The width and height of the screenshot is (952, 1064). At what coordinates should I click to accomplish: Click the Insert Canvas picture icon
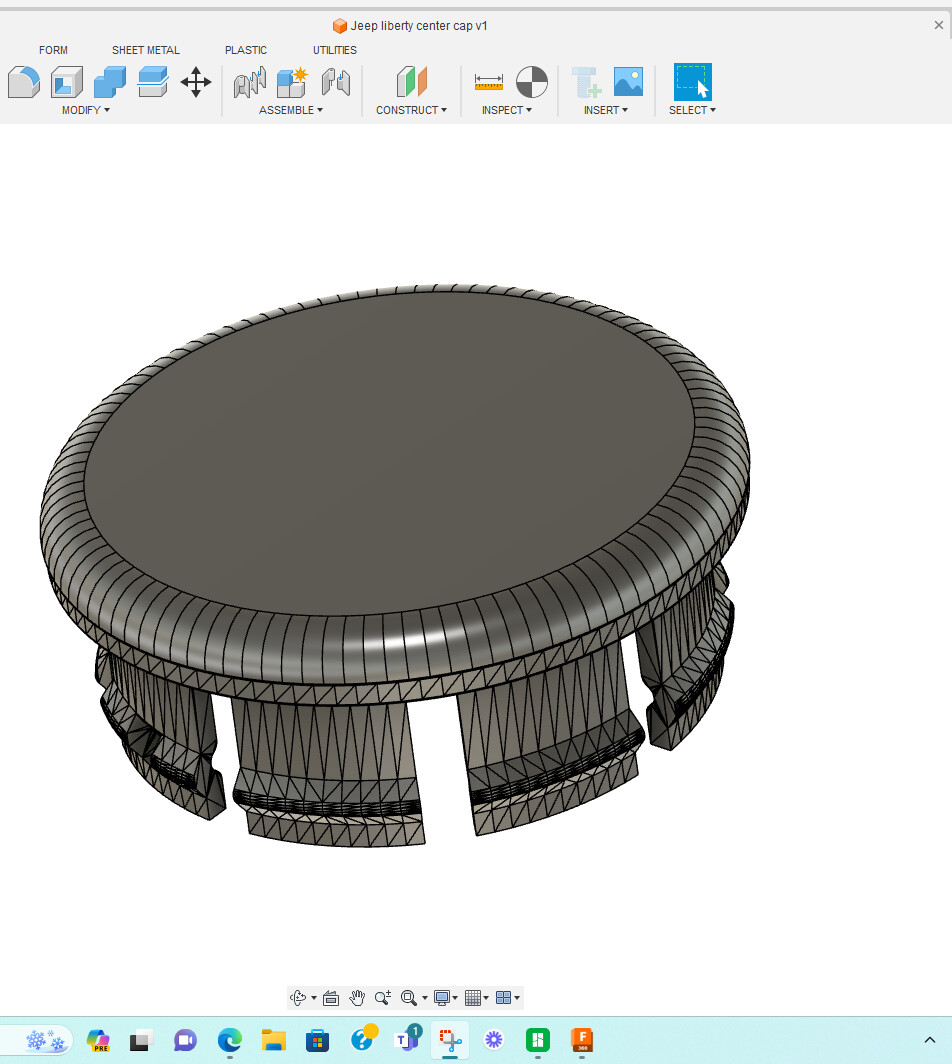(628, 82)
